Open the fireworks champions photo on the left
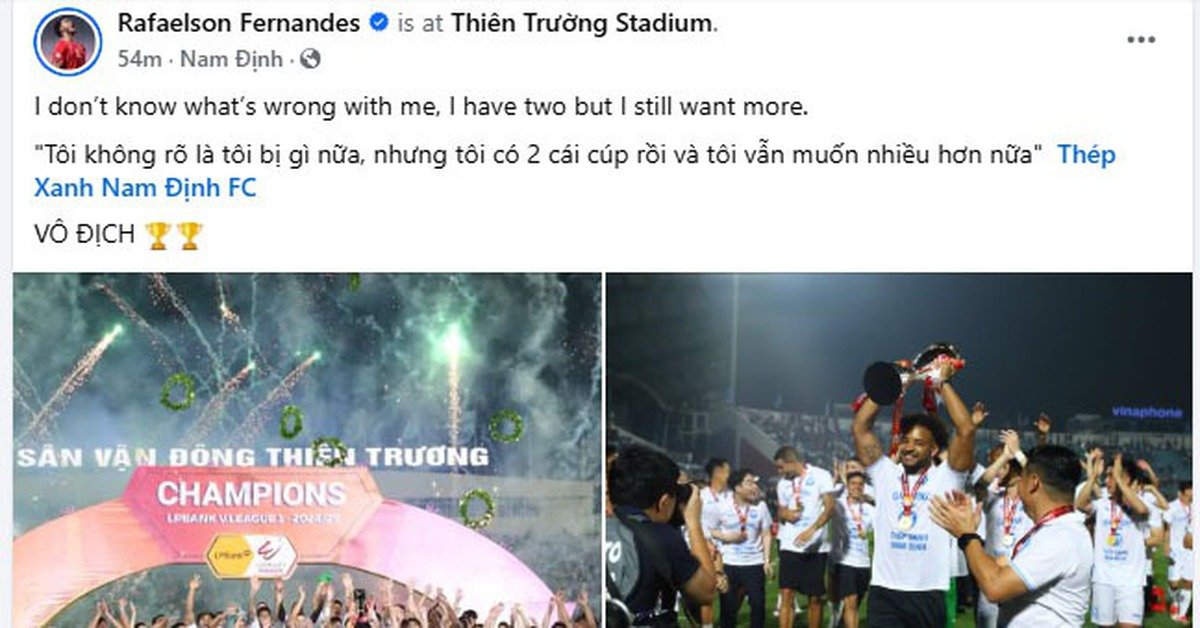The image size is (1200, 628). click(x=307, y=450)
